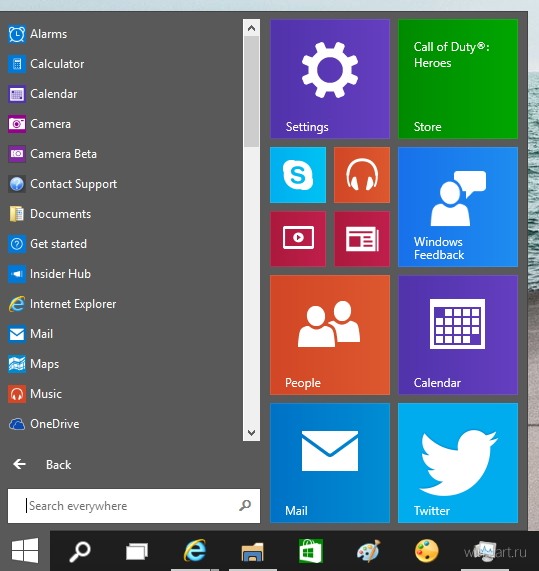This screenshot has height=571, width=539.
Task: Open the large blue Mail tile
Action: 330,463
